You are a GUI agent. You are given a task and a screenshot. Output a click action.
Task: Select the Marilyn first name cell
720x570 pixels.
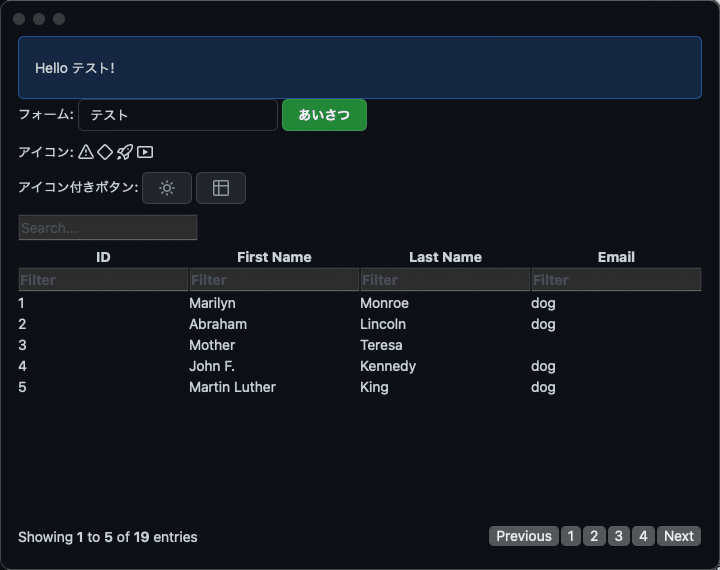[212, 303]
